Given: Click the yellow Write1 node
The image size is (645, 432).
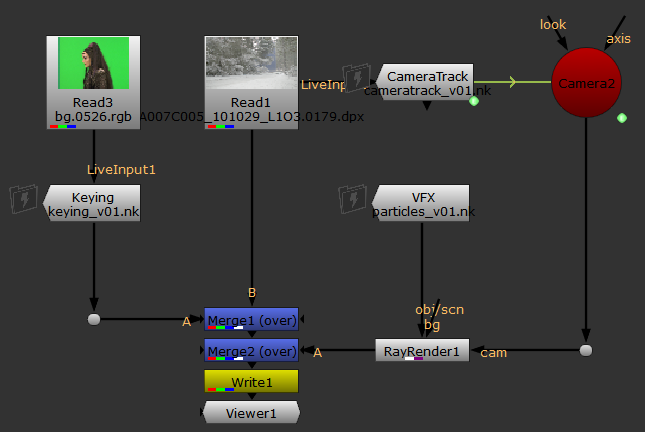Looking at the screenshot, I should pyautogui.click(x=251, y=382).
